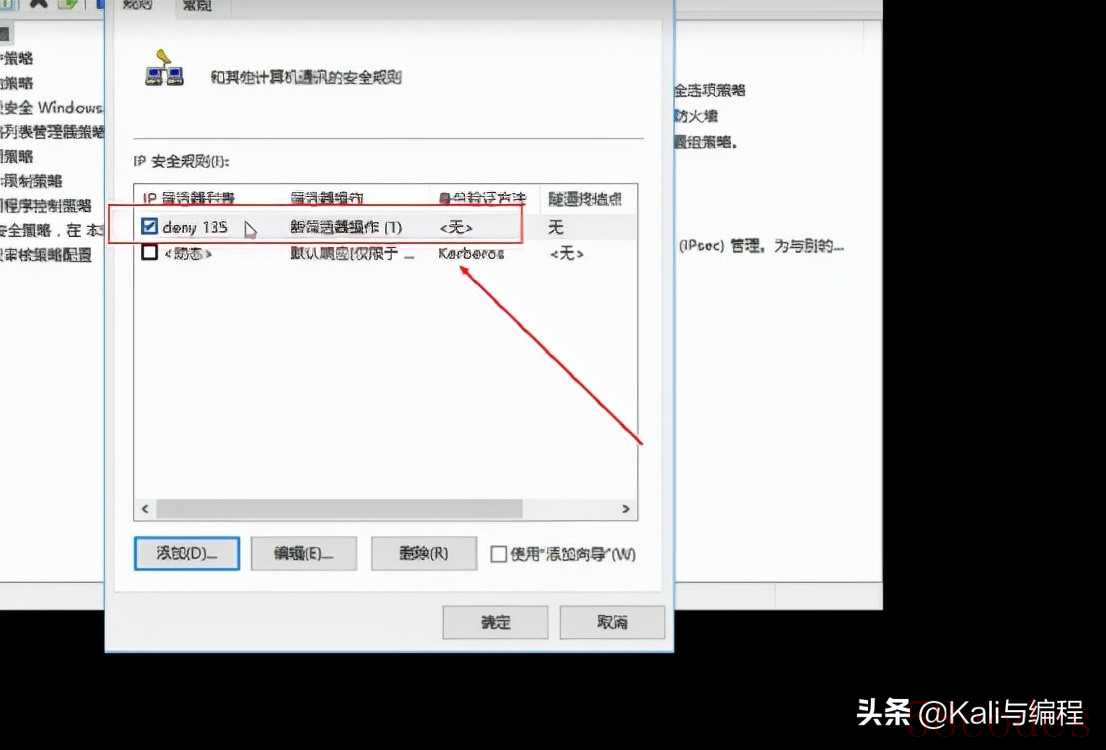The height and width of the screenshot is (750, 1106).
Task: Select the 默认响应(仅限于 ... cell
Action: pyautogui.click(x=352, y=253)
